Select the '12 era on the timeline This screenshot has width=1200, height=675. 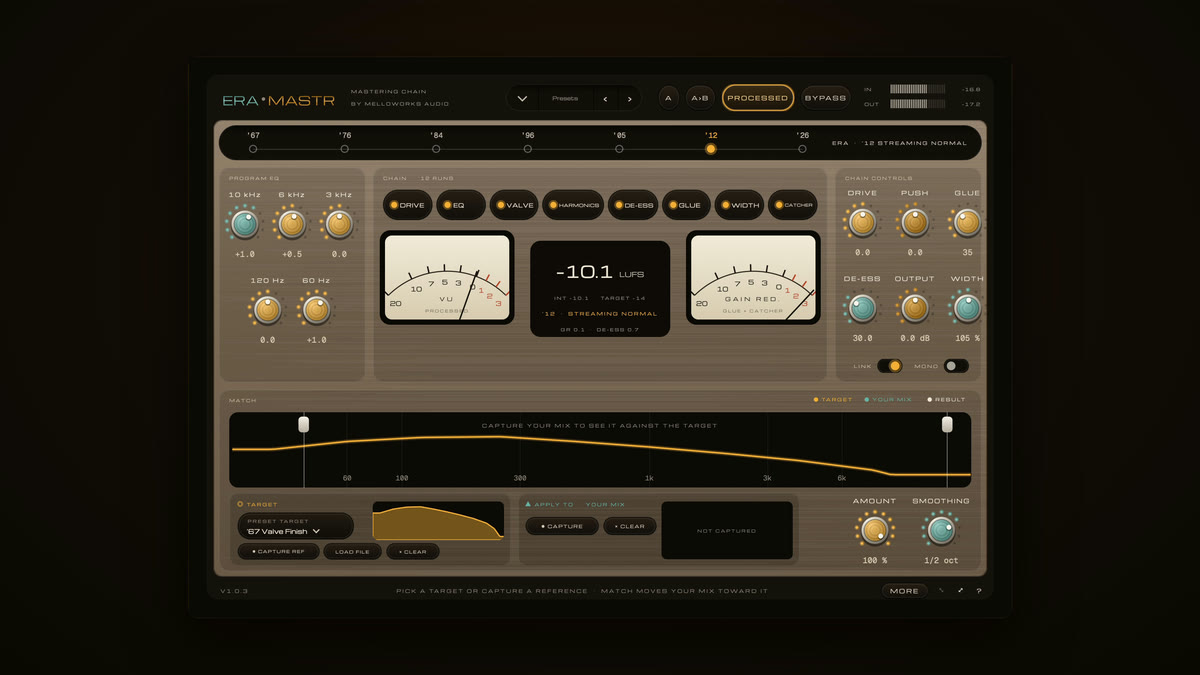[711, 148]
